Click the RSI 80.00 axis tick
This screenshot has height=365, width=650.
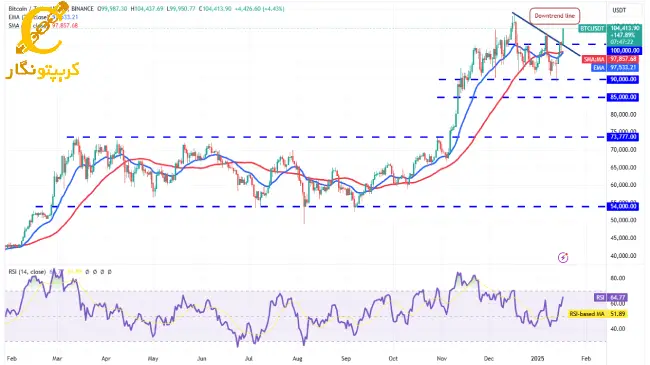click(617, 278)
